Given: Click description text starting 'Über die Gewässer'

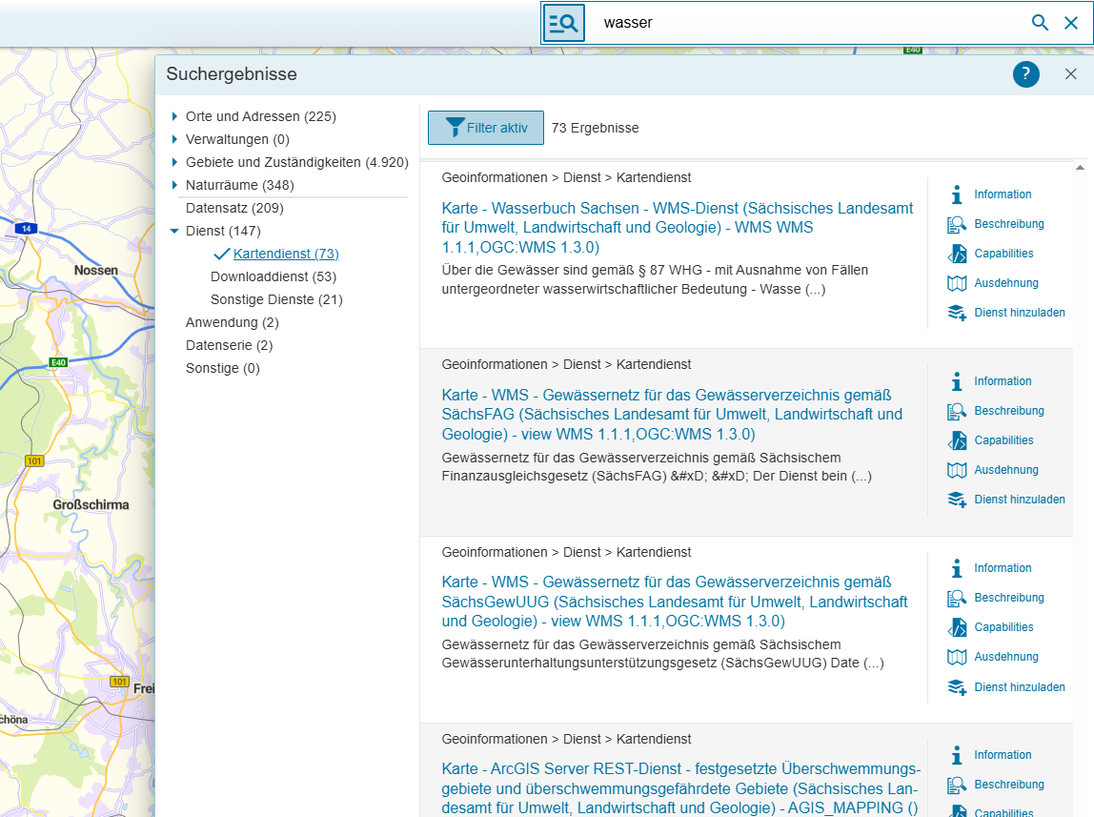Looking at the screenshot, I should coord(654,280).
